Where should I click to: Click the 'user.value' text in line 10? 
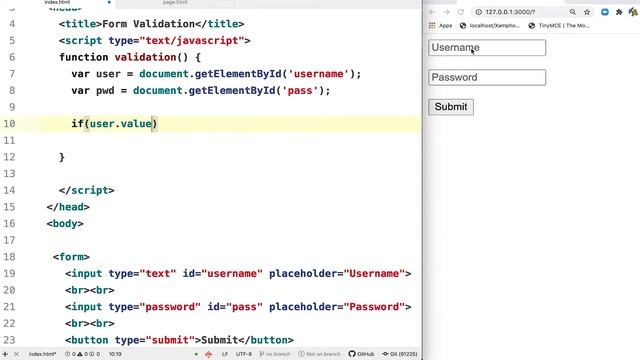[x=120, y=124]
